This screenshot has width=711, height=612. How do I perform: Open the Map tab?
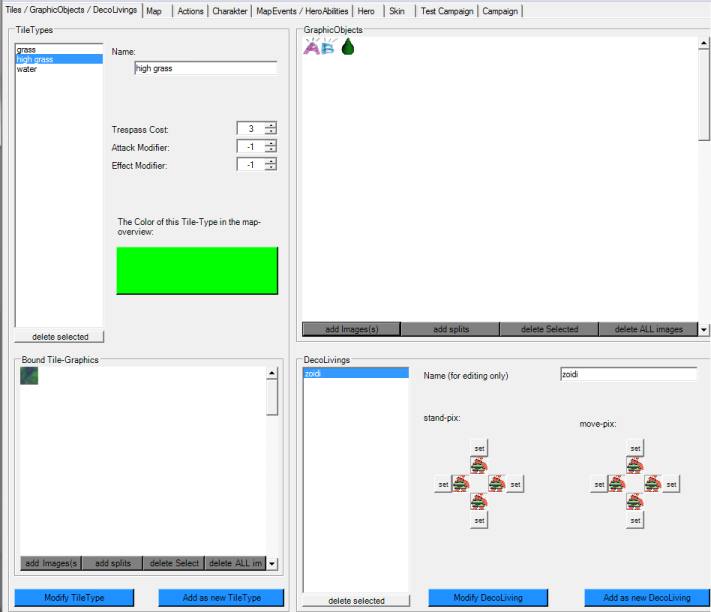(x=154, y=11)
